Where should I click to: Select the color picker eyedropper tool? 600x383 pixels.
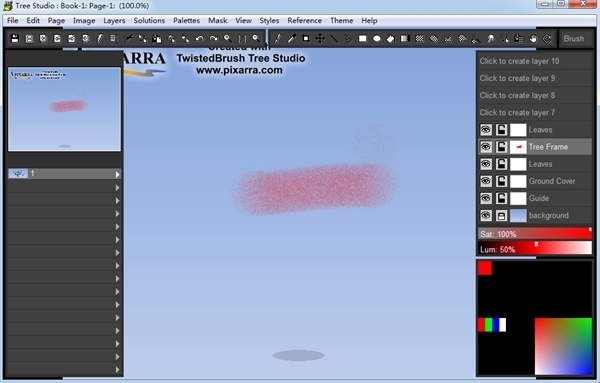[292, 38]
